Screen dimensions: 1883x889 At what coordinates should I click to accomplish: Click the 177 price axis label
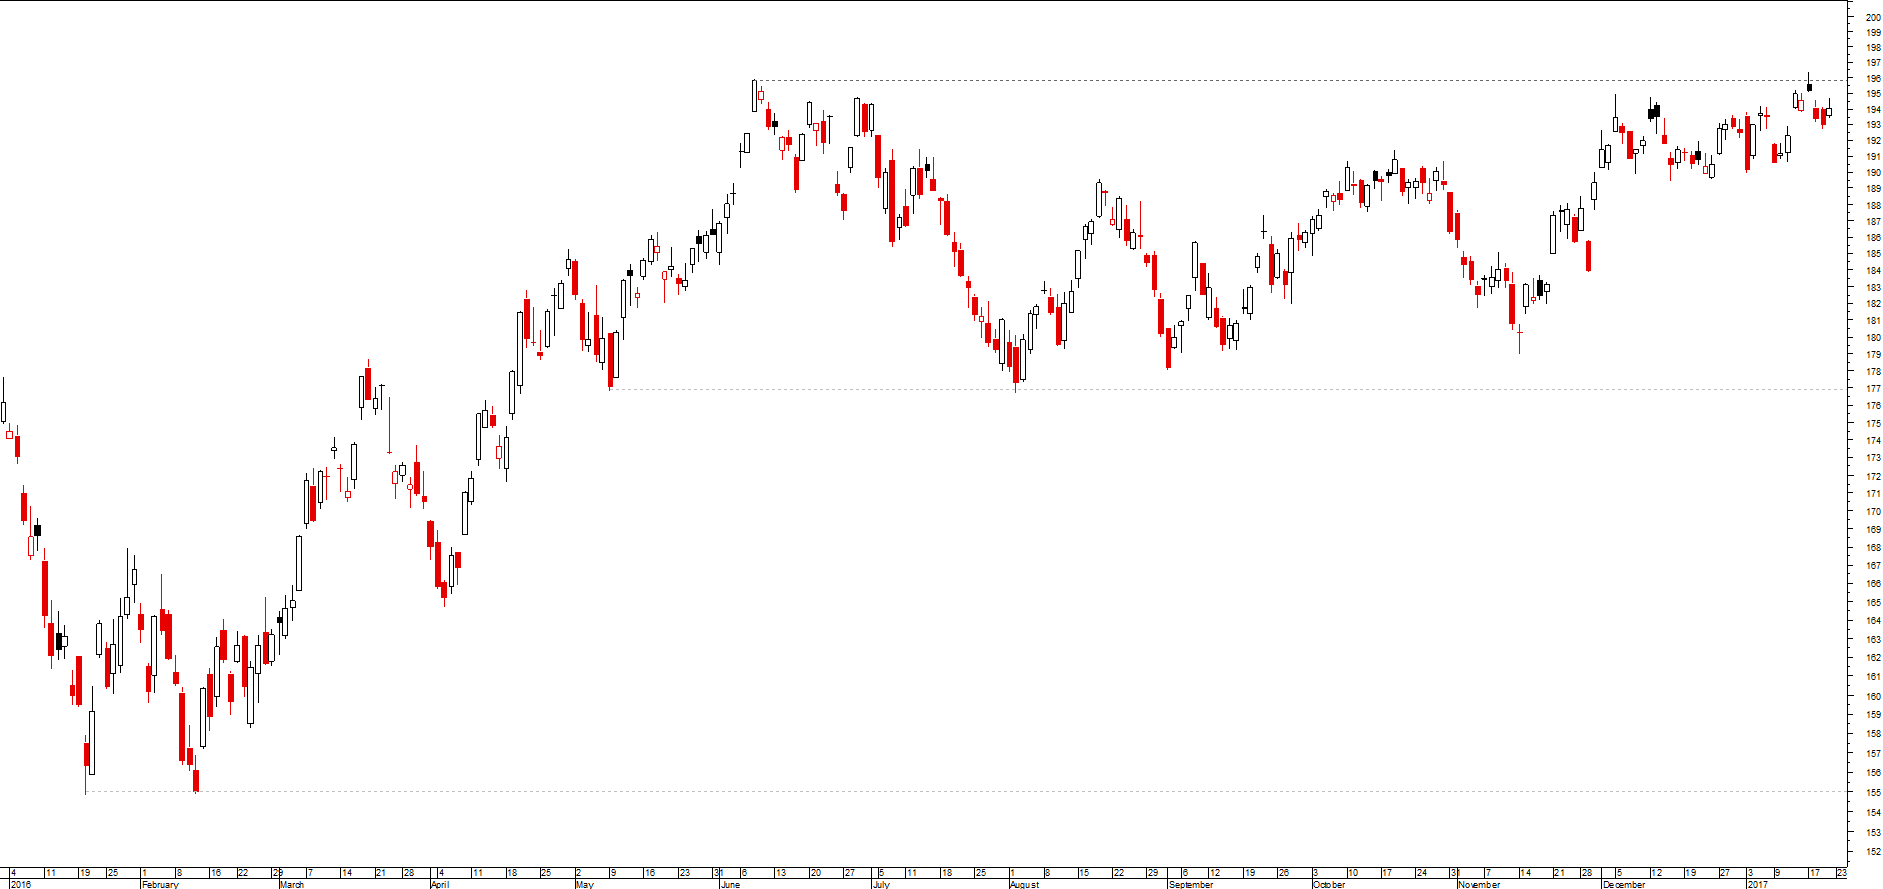1872,388
